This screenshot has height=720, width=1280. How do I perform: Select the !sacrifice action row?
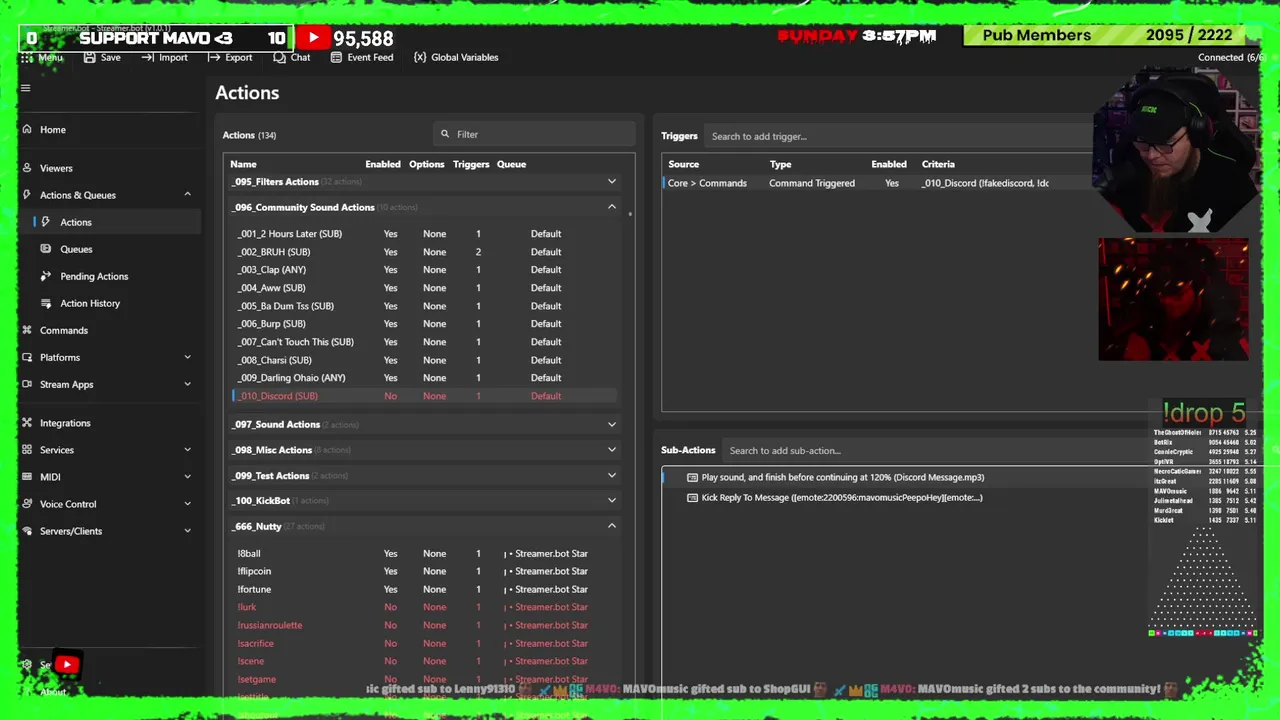click(x=425, y=643)
